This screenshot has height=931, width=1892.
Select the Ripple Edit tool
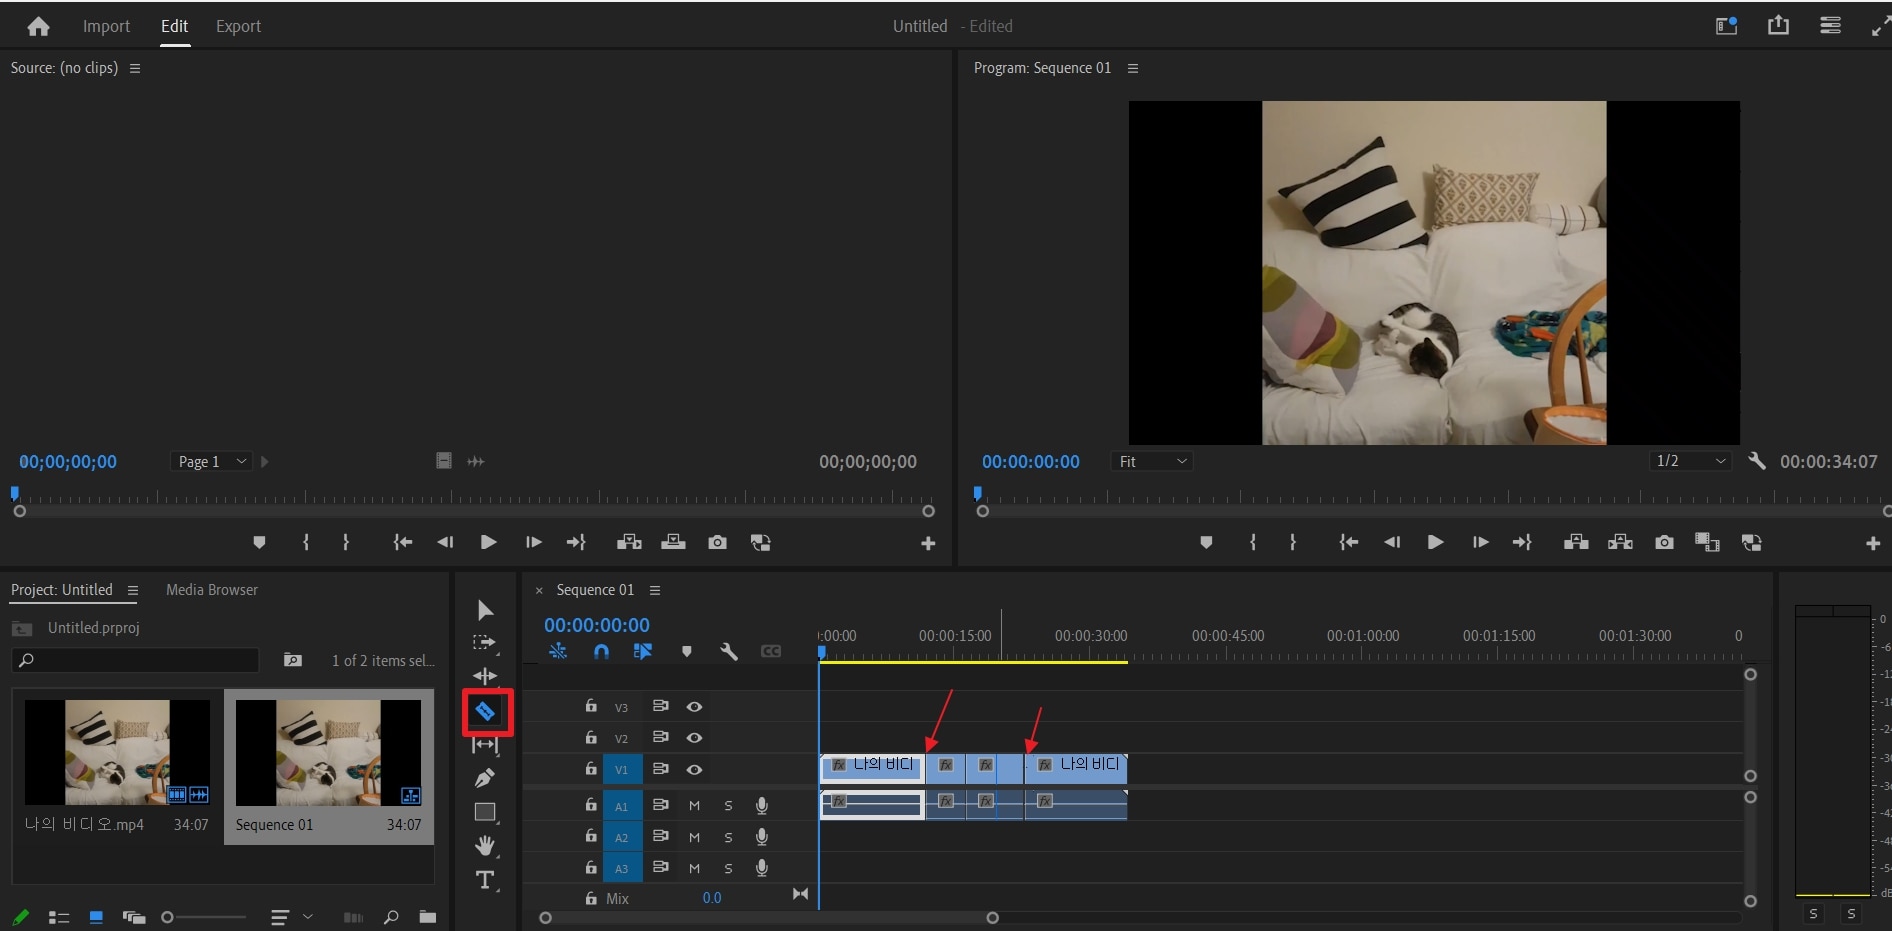tap(485, 676)
